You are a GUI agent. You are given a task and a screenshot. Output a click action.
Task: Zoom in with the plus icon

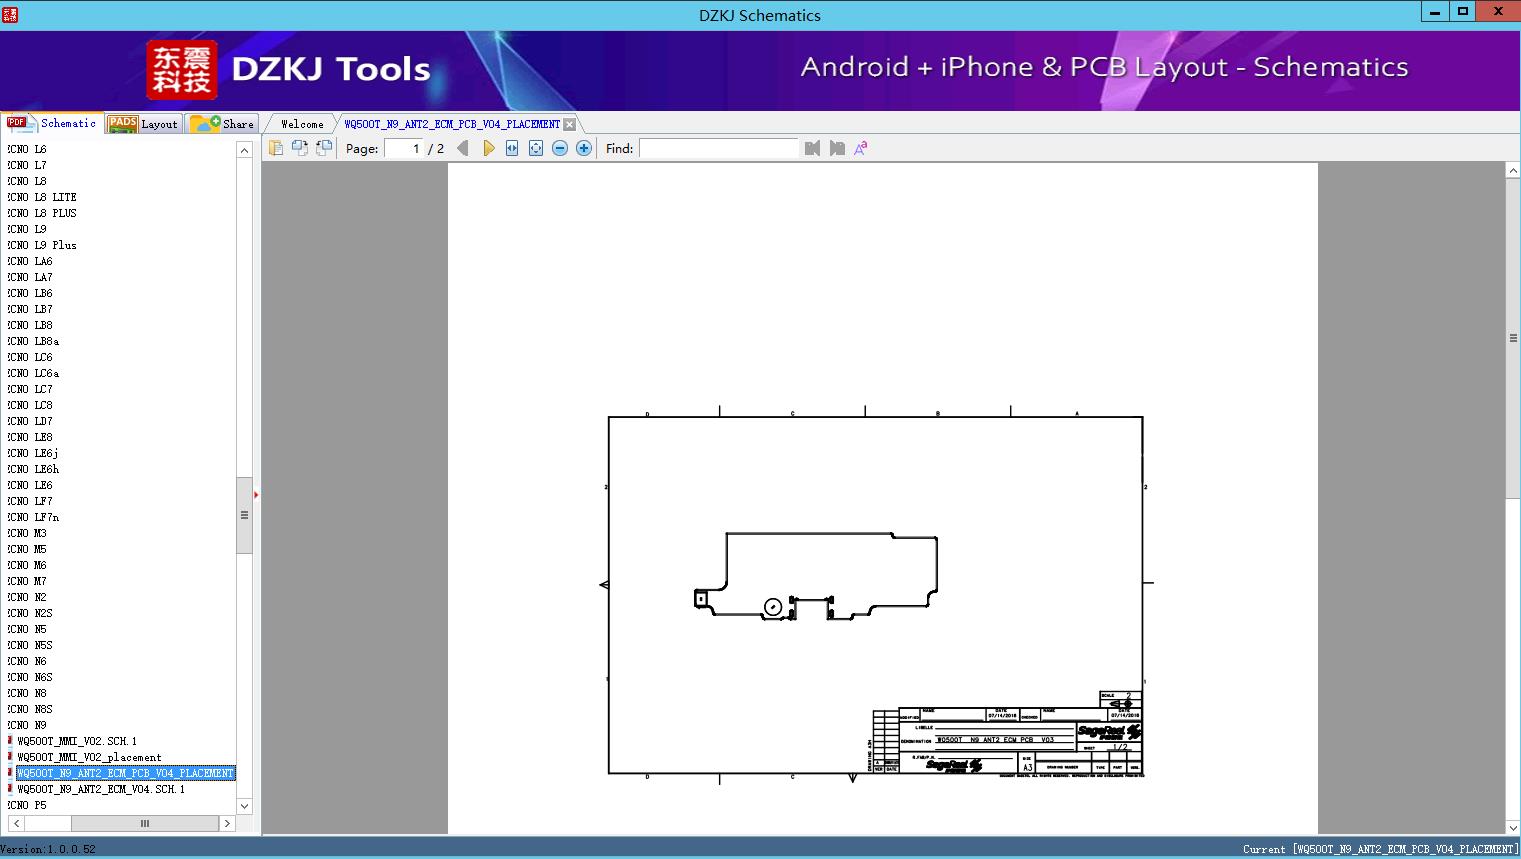584,148
